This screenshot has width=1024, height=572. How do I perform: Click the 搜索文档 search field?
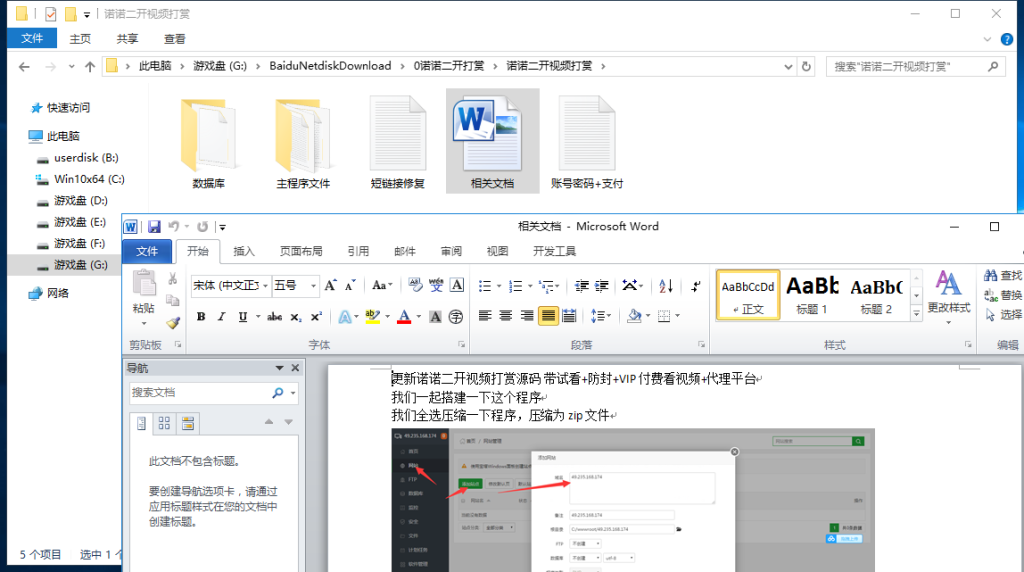pyautogui.click(x=200, y=392)
